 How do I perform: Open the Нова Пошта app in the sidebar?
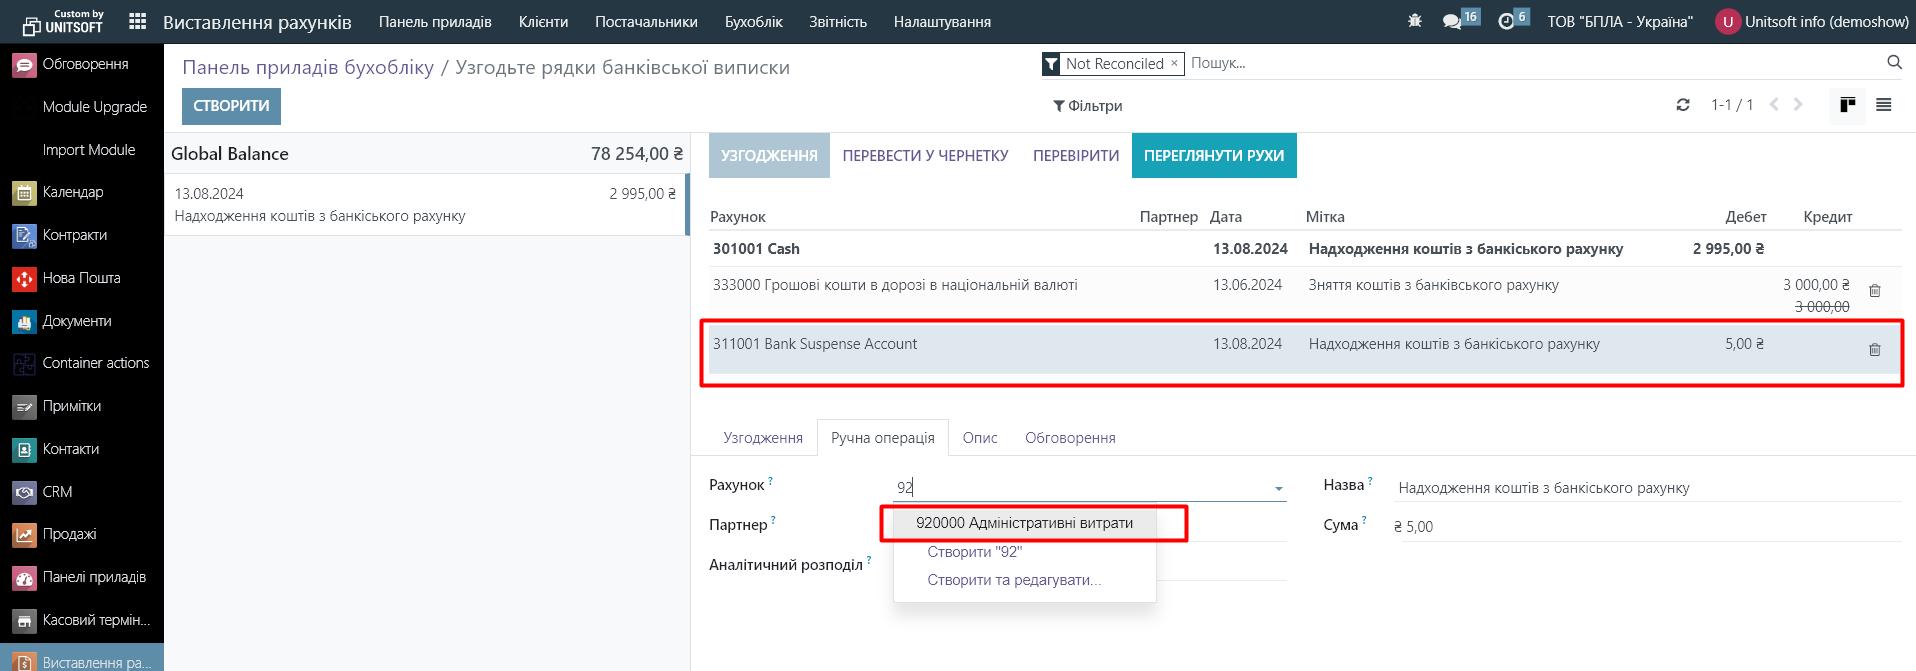[x=81, y=278]
